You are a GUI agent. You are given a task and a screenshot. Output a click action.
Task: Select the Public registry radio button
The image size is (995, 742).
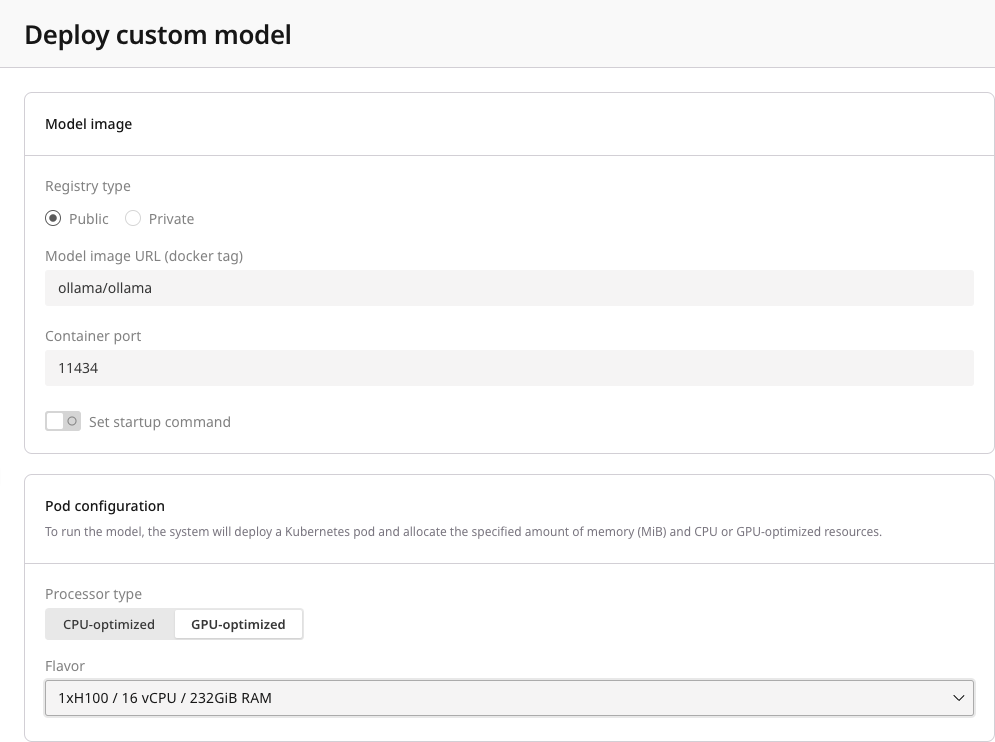pos(53,218)
